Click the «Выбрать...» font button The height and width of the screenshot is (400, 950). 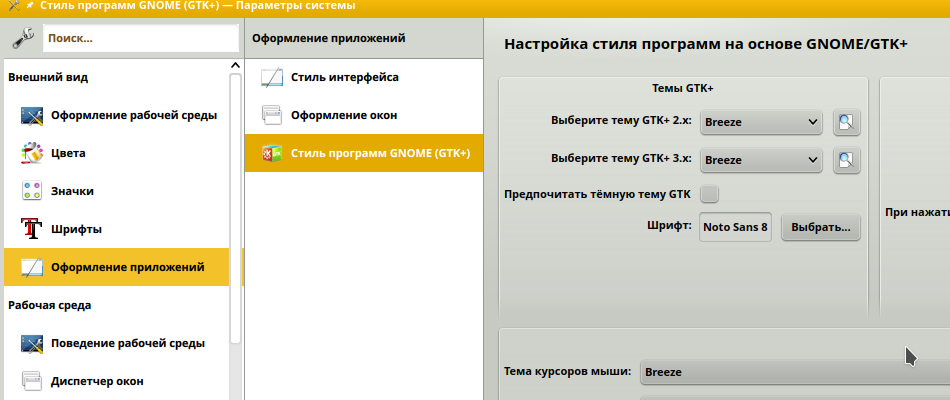coord(820,228)
